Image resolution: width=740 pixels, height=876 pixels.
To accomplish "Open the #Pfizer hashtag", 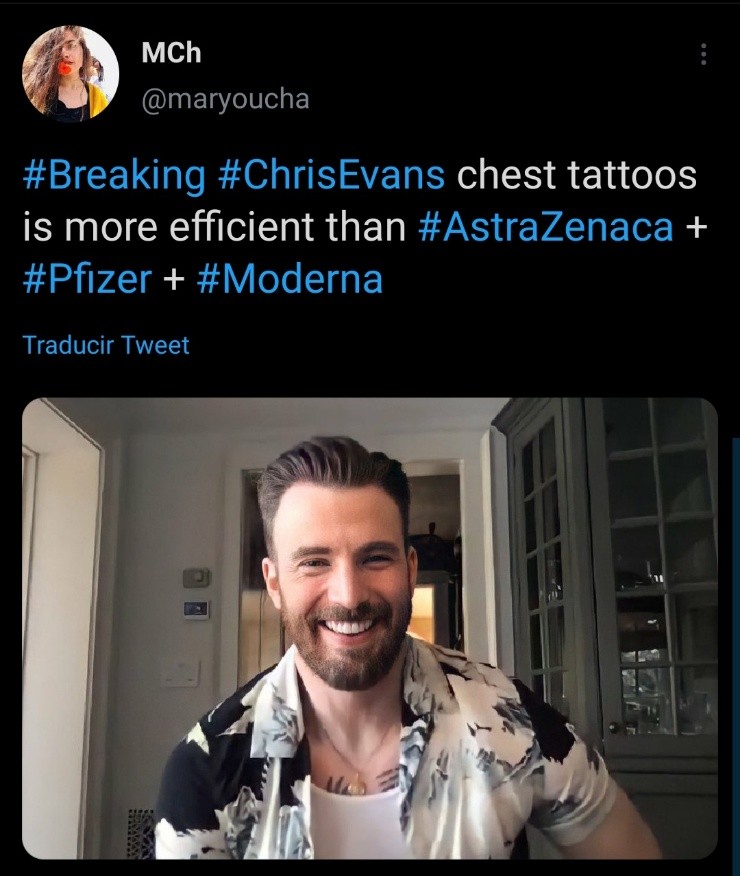I will 88,279.
